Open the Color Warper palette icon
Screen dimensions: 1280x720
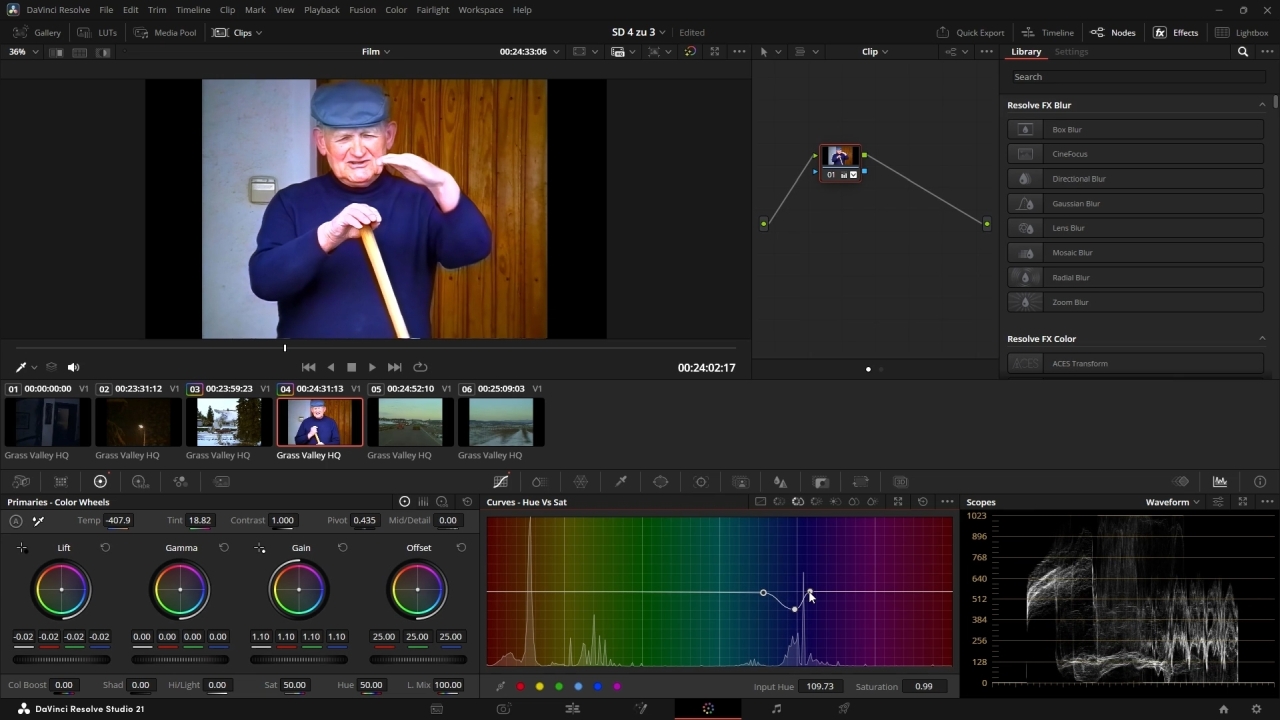pyautogui.click(x=580, y=481)
